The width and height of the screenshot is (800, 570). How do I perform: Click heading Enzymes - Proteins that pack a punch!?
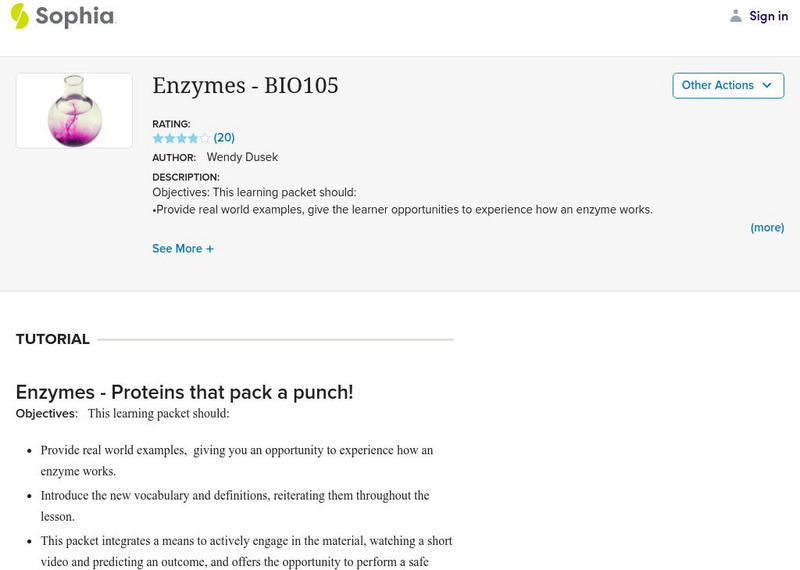coord(185,392)
